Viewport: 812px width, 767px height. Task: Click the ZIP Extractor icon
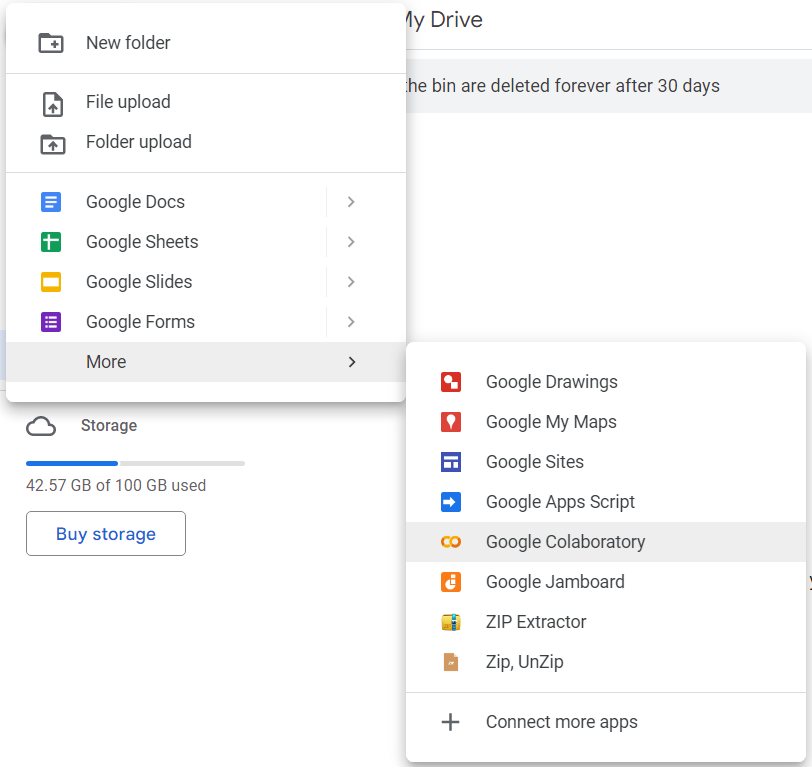[451, 621]
